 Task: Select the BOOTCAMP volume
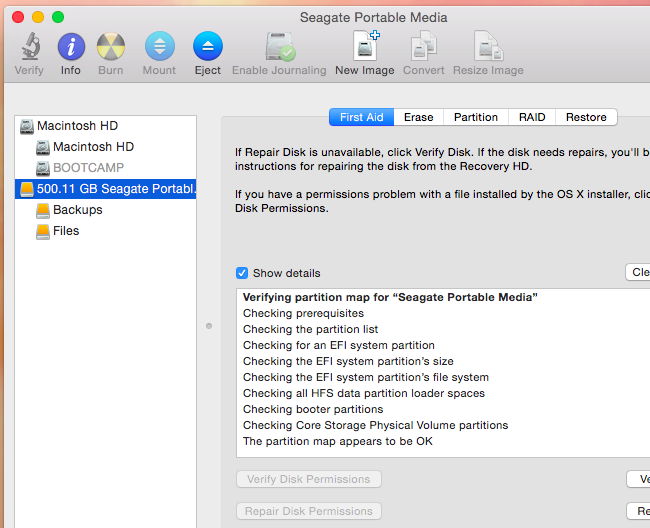105,168
